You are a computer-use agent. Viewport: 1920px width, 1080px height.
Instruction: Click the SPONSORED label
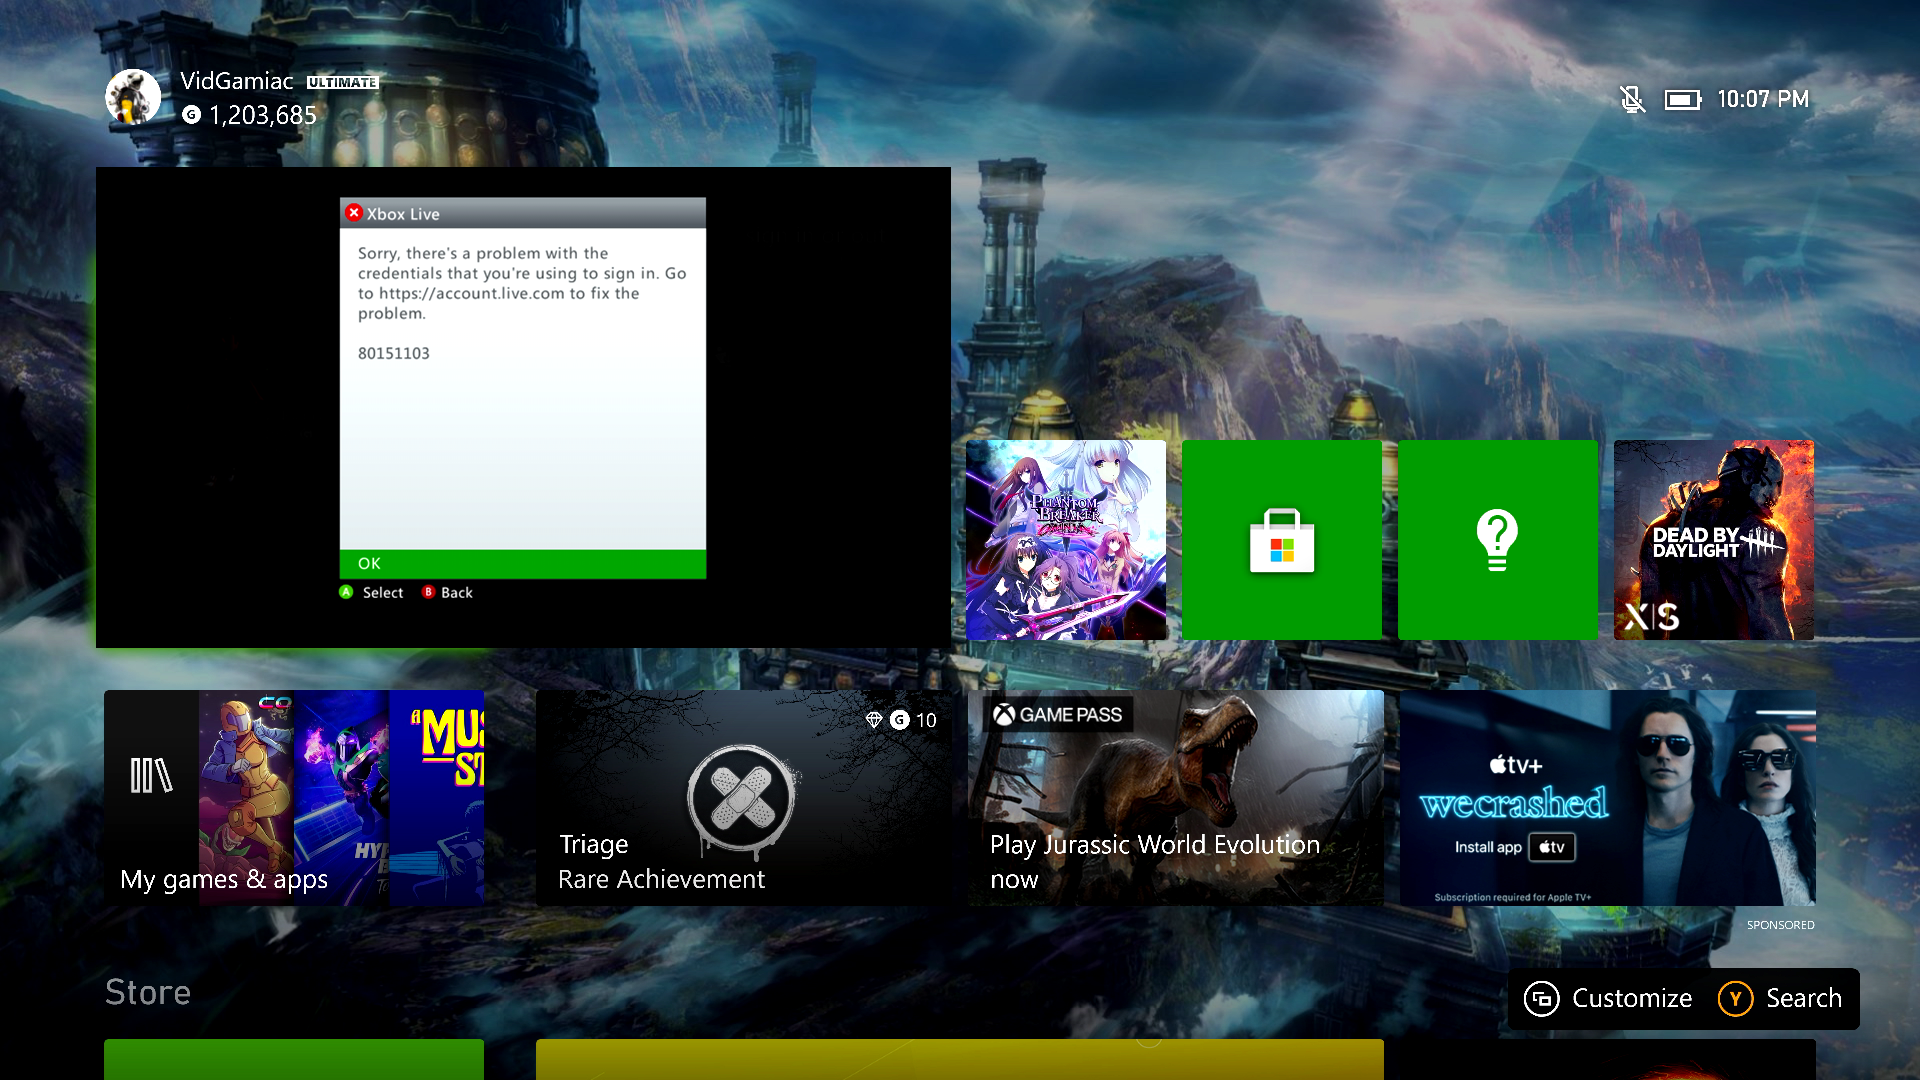1780,925
